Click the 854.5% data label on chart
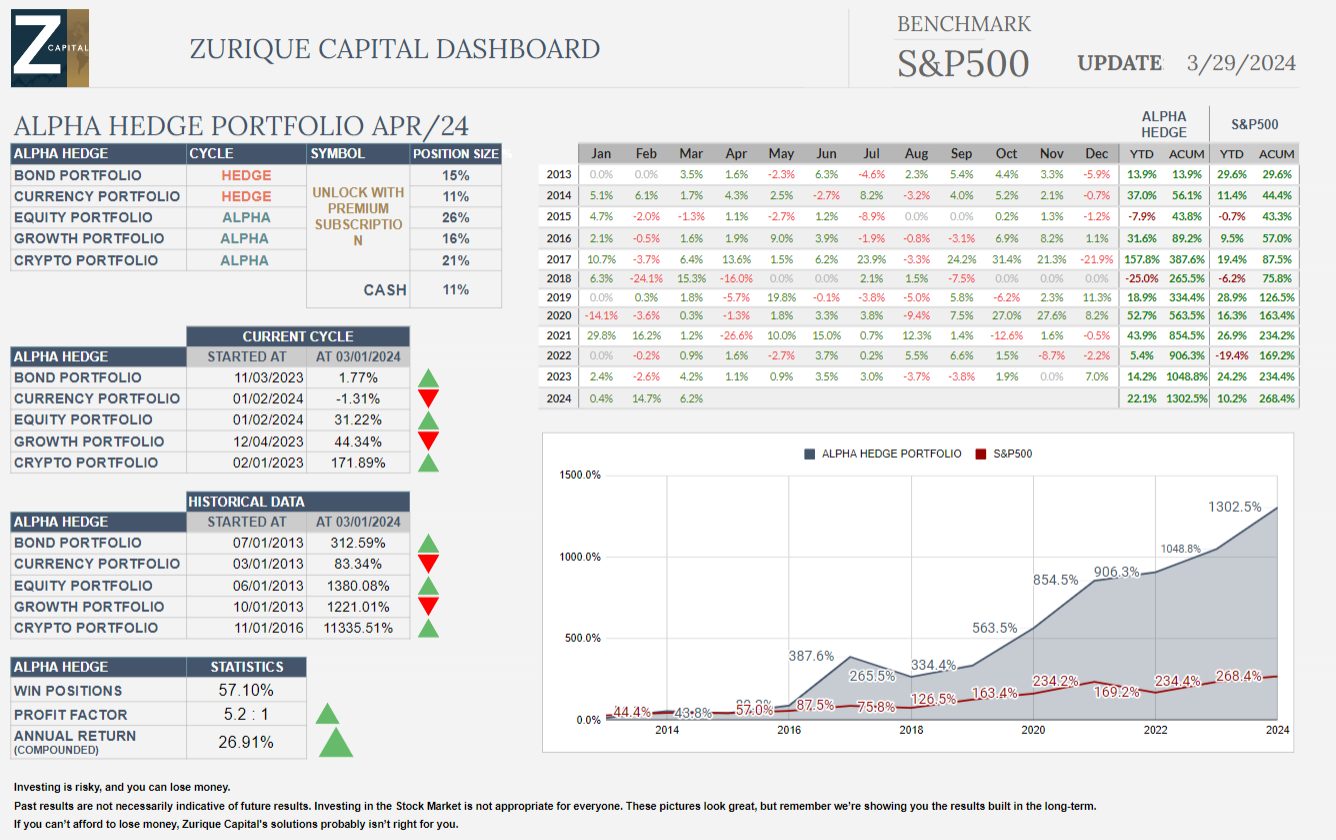 click(1056, 579)
